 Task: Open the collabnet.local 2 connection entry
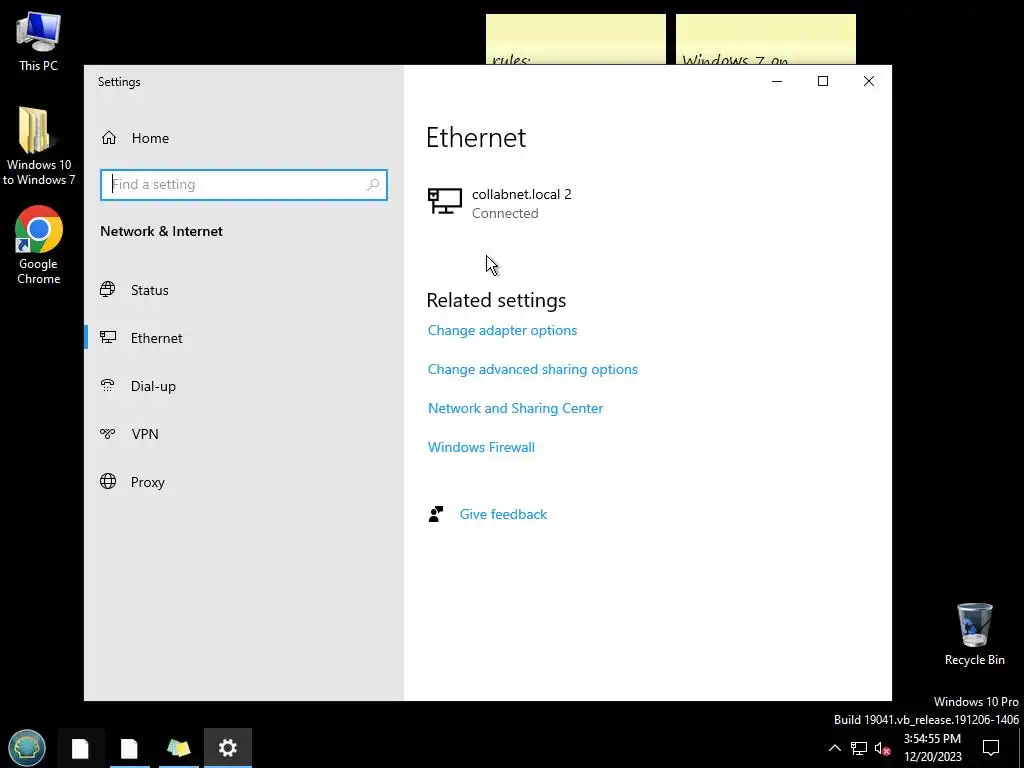[500, 203]
